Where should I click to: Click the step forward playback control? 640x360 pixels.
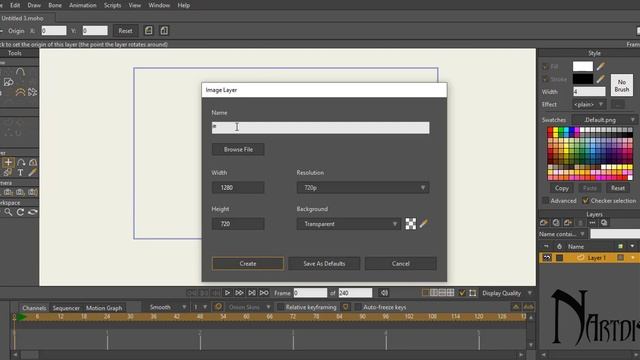pyautogui.click(x=239, y=293)
